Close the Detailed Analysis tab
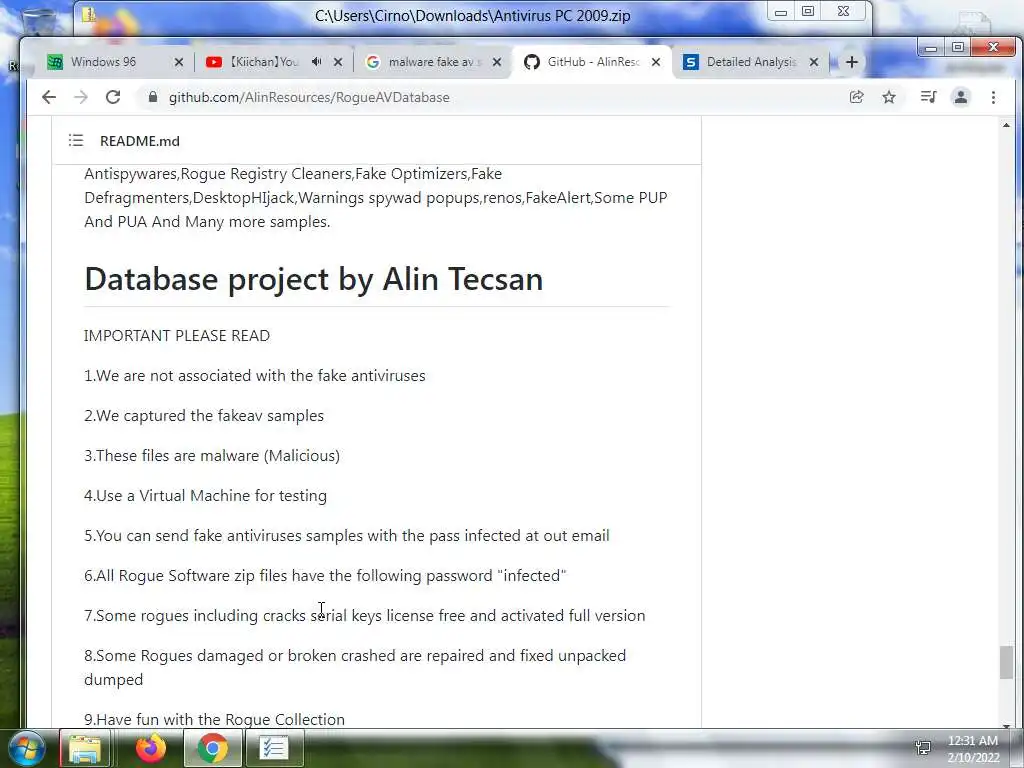 [x=814, y=62]
